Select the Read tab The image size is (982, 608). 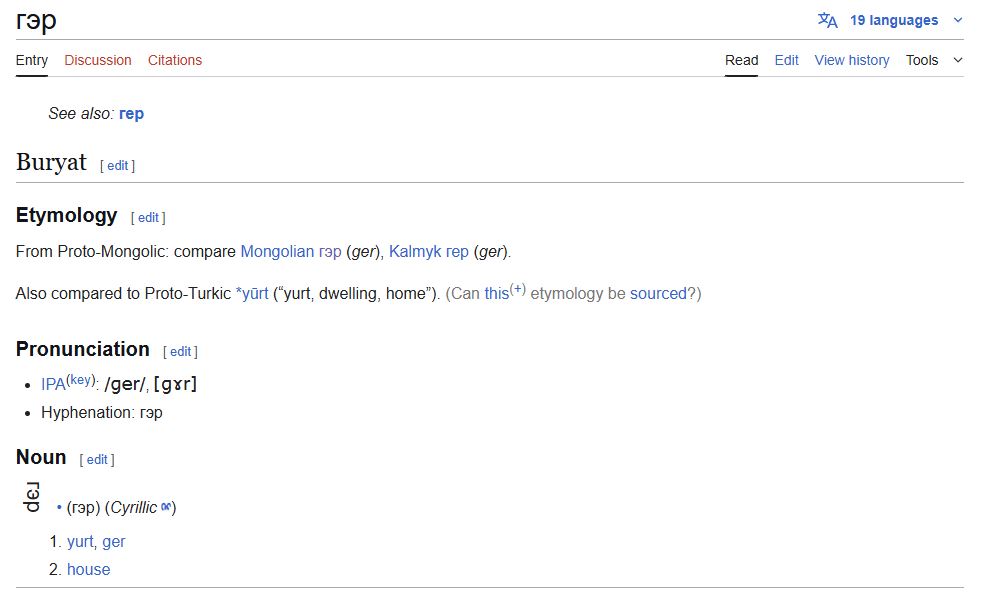pos(742,60)
